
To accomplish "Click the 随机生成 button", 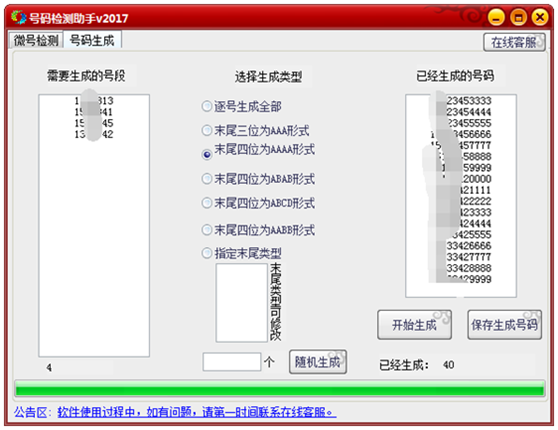I will click(x=318, y=362).
